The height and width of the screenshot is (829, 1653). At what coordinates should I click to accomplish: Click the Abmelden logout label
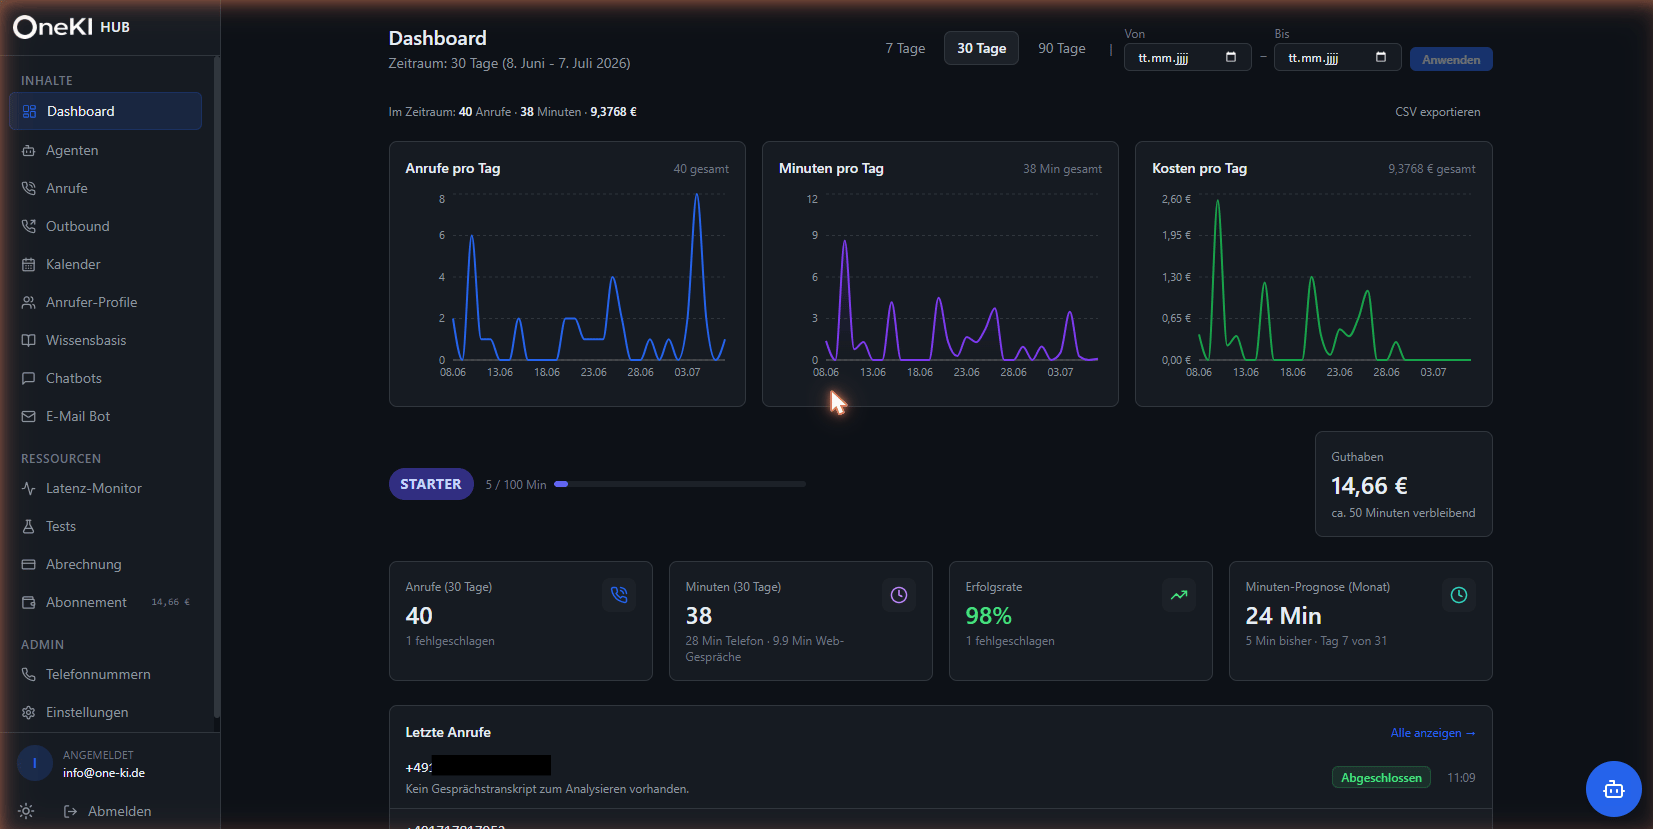tap(120, 811)
